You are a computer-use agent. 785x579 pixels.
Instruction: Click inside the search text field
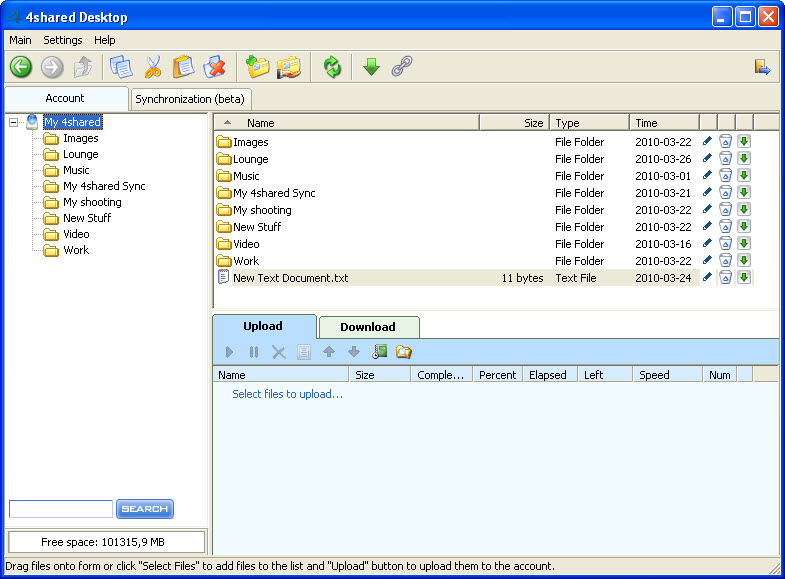(x=61, y=509)
